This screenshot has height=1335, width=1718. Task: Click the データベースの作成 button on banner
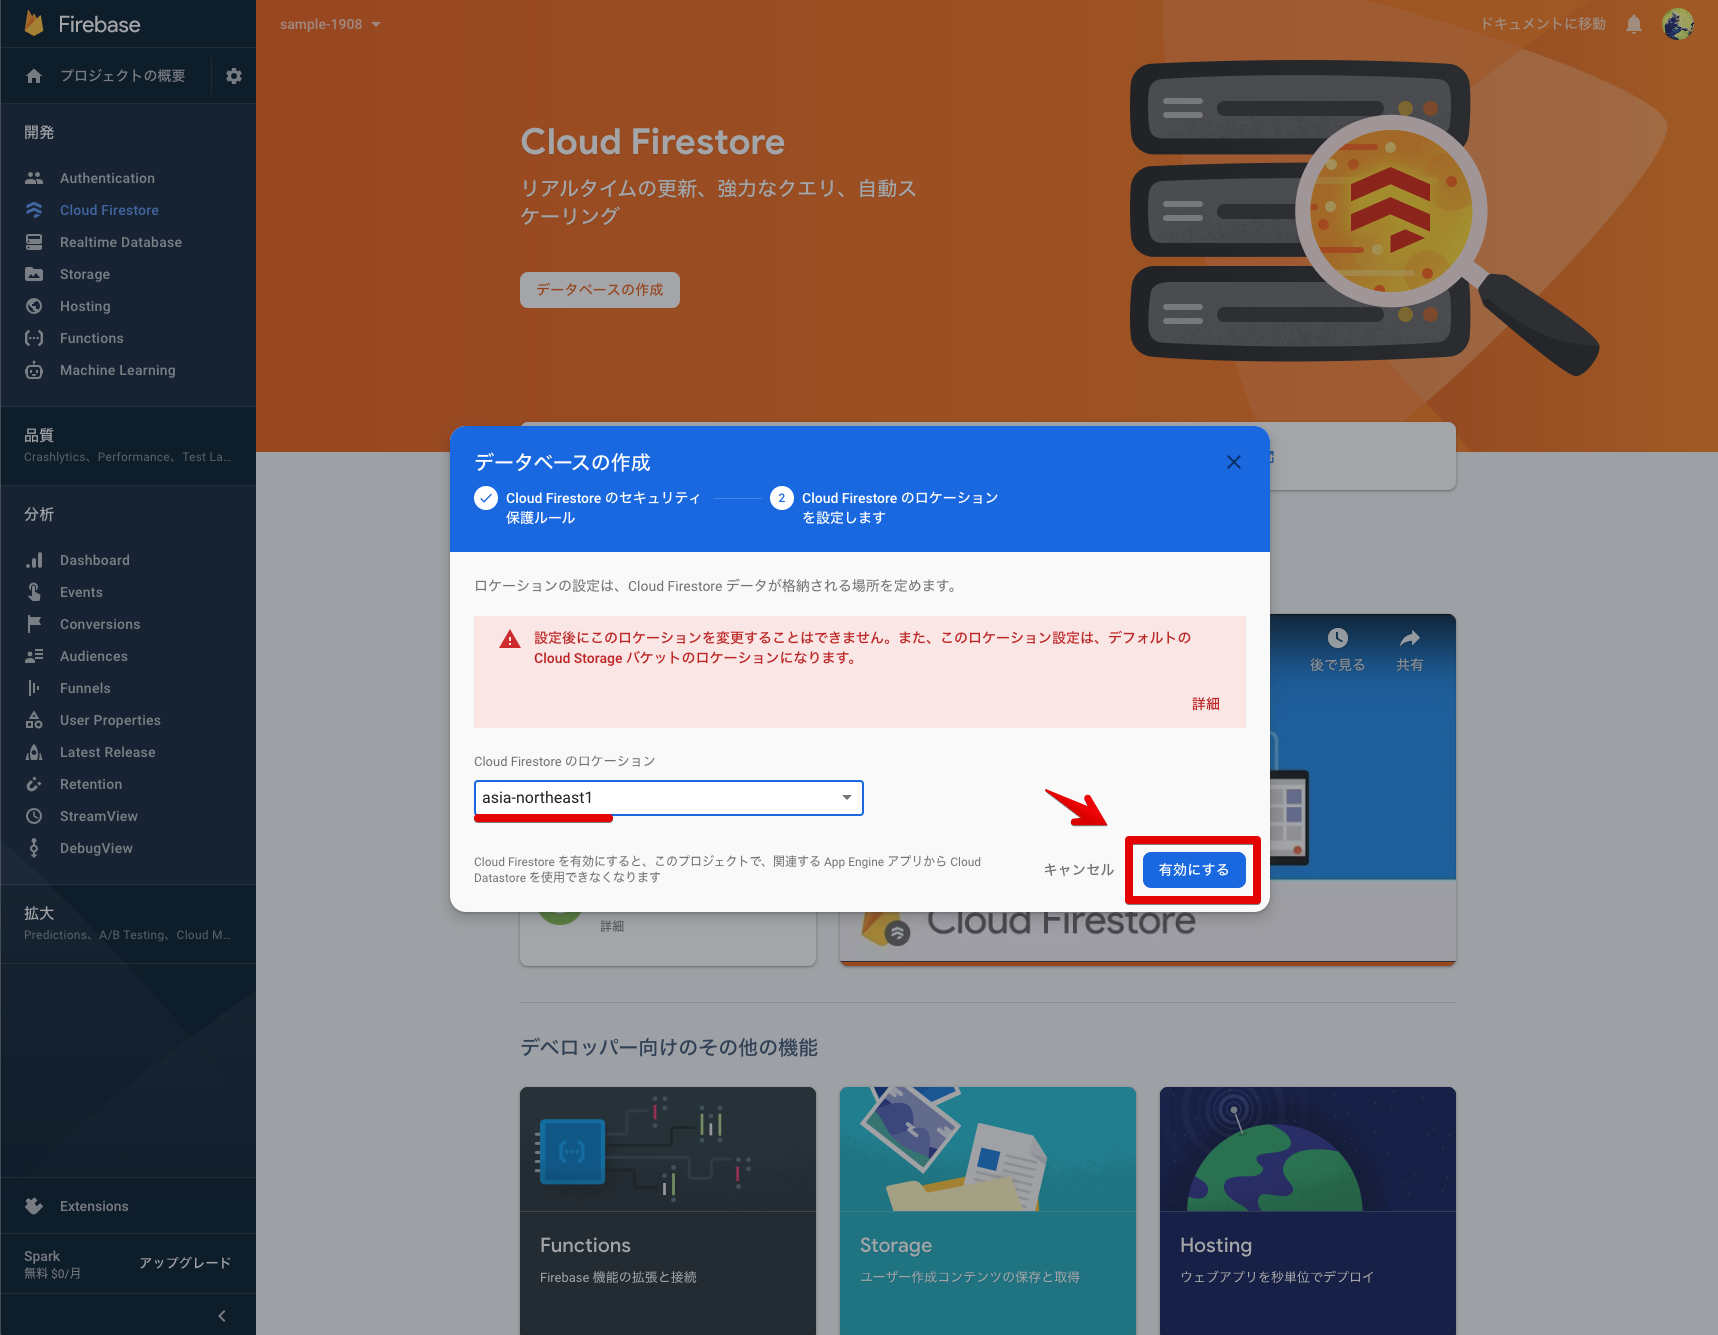(x=600, y=290)
